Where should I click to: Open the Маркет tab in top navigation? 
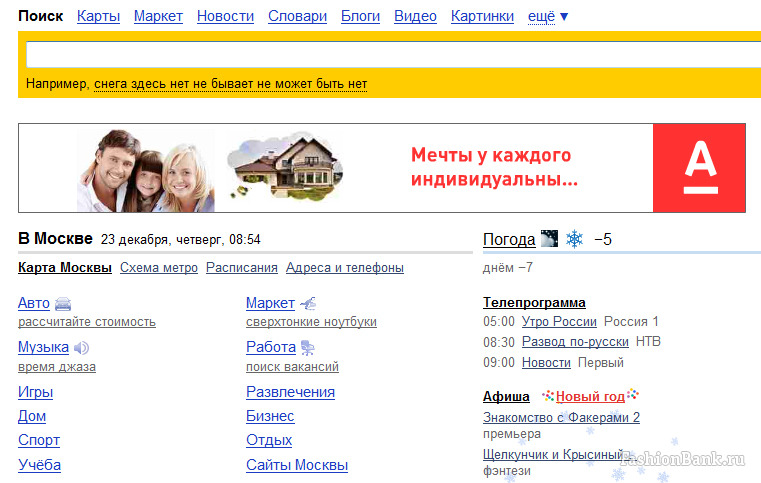pos(158,17)
